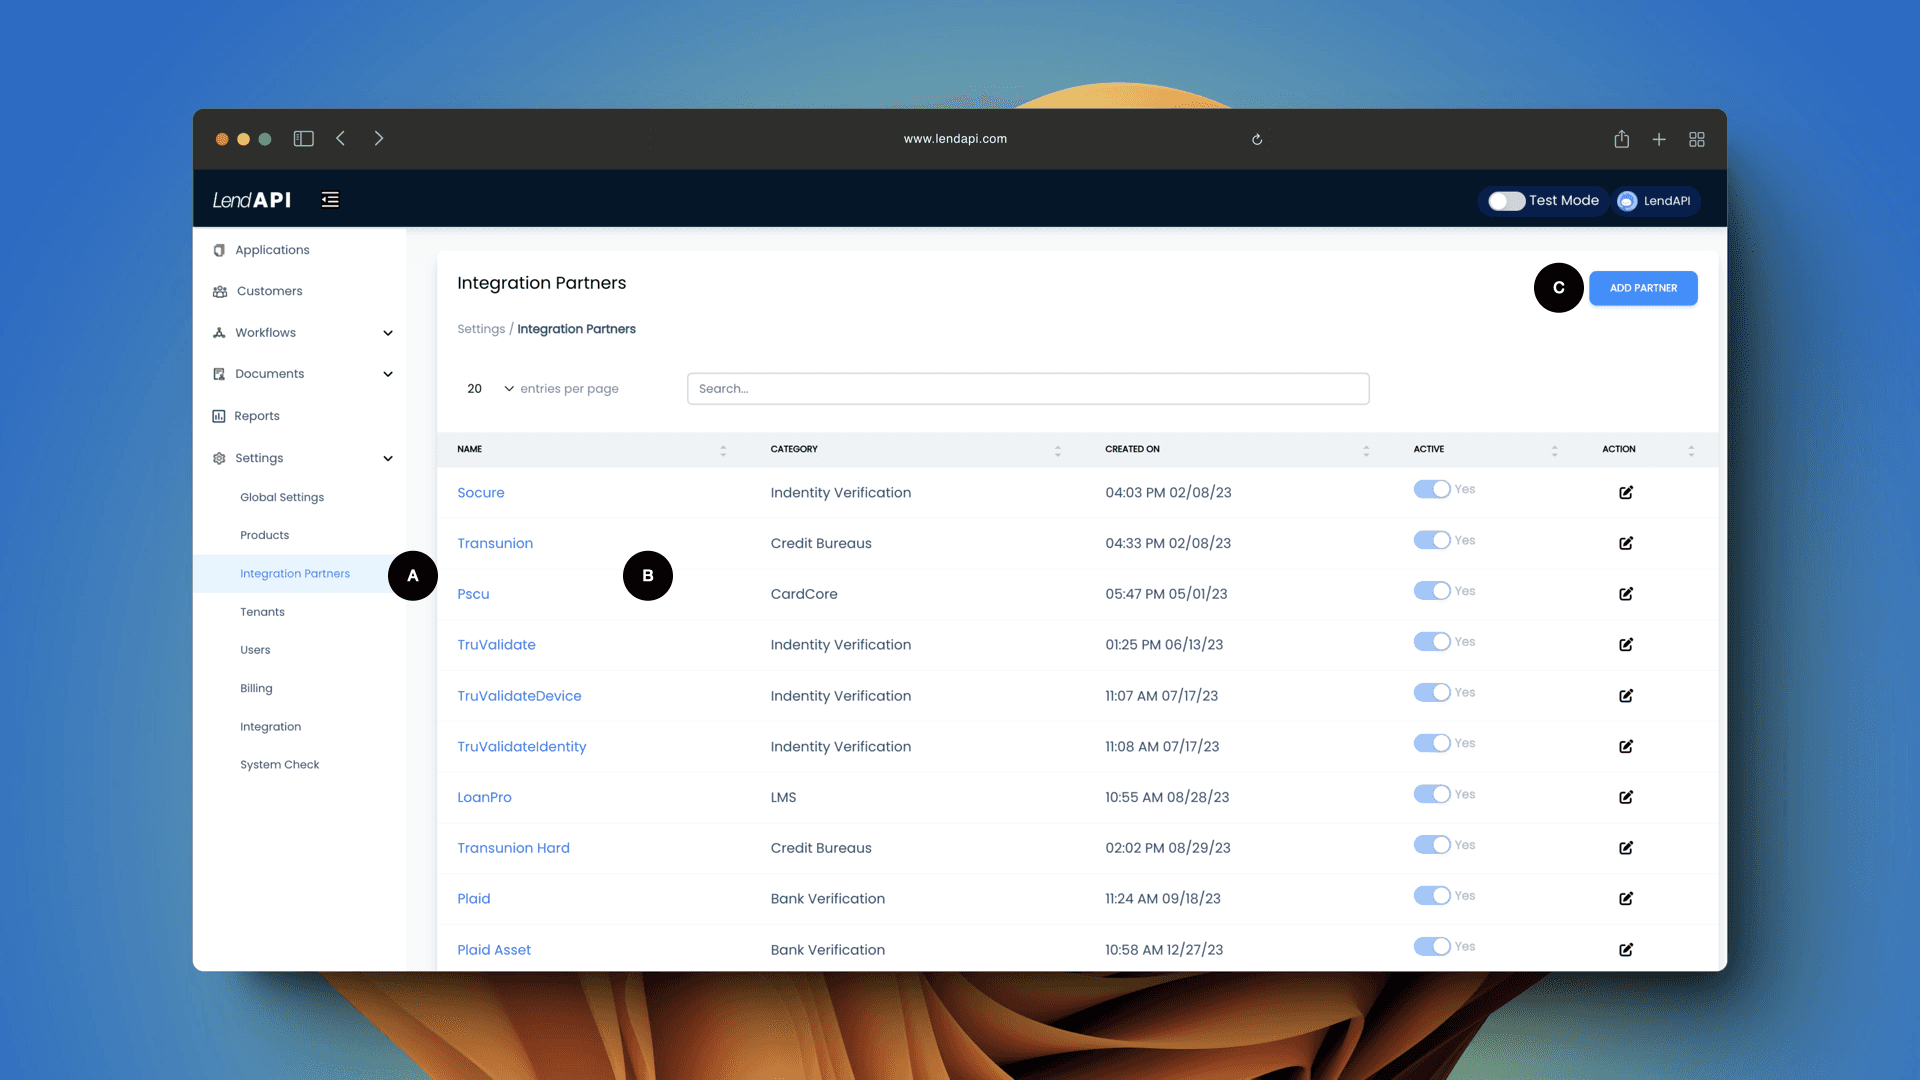Click the edit icon for Transunion
Viewport: 1920px width, 1080px height.
[x=1626, y=542]
